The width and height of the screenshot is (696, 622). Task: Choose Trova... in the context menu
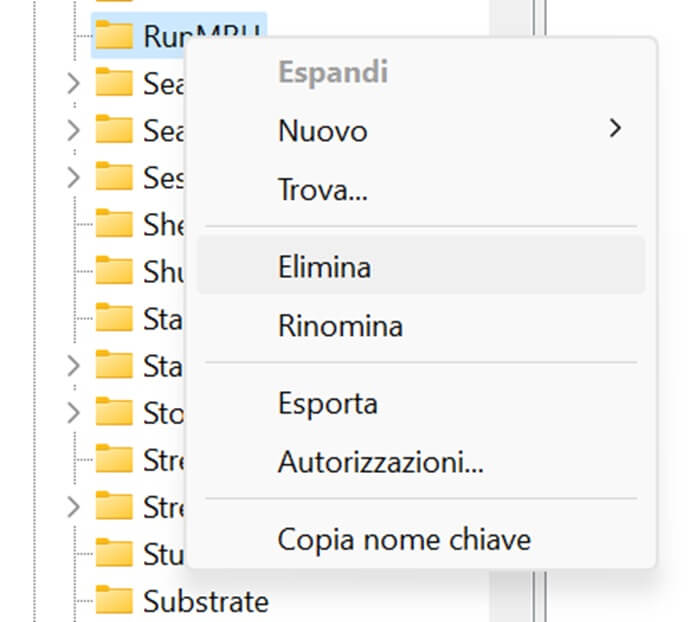point(421,190)
